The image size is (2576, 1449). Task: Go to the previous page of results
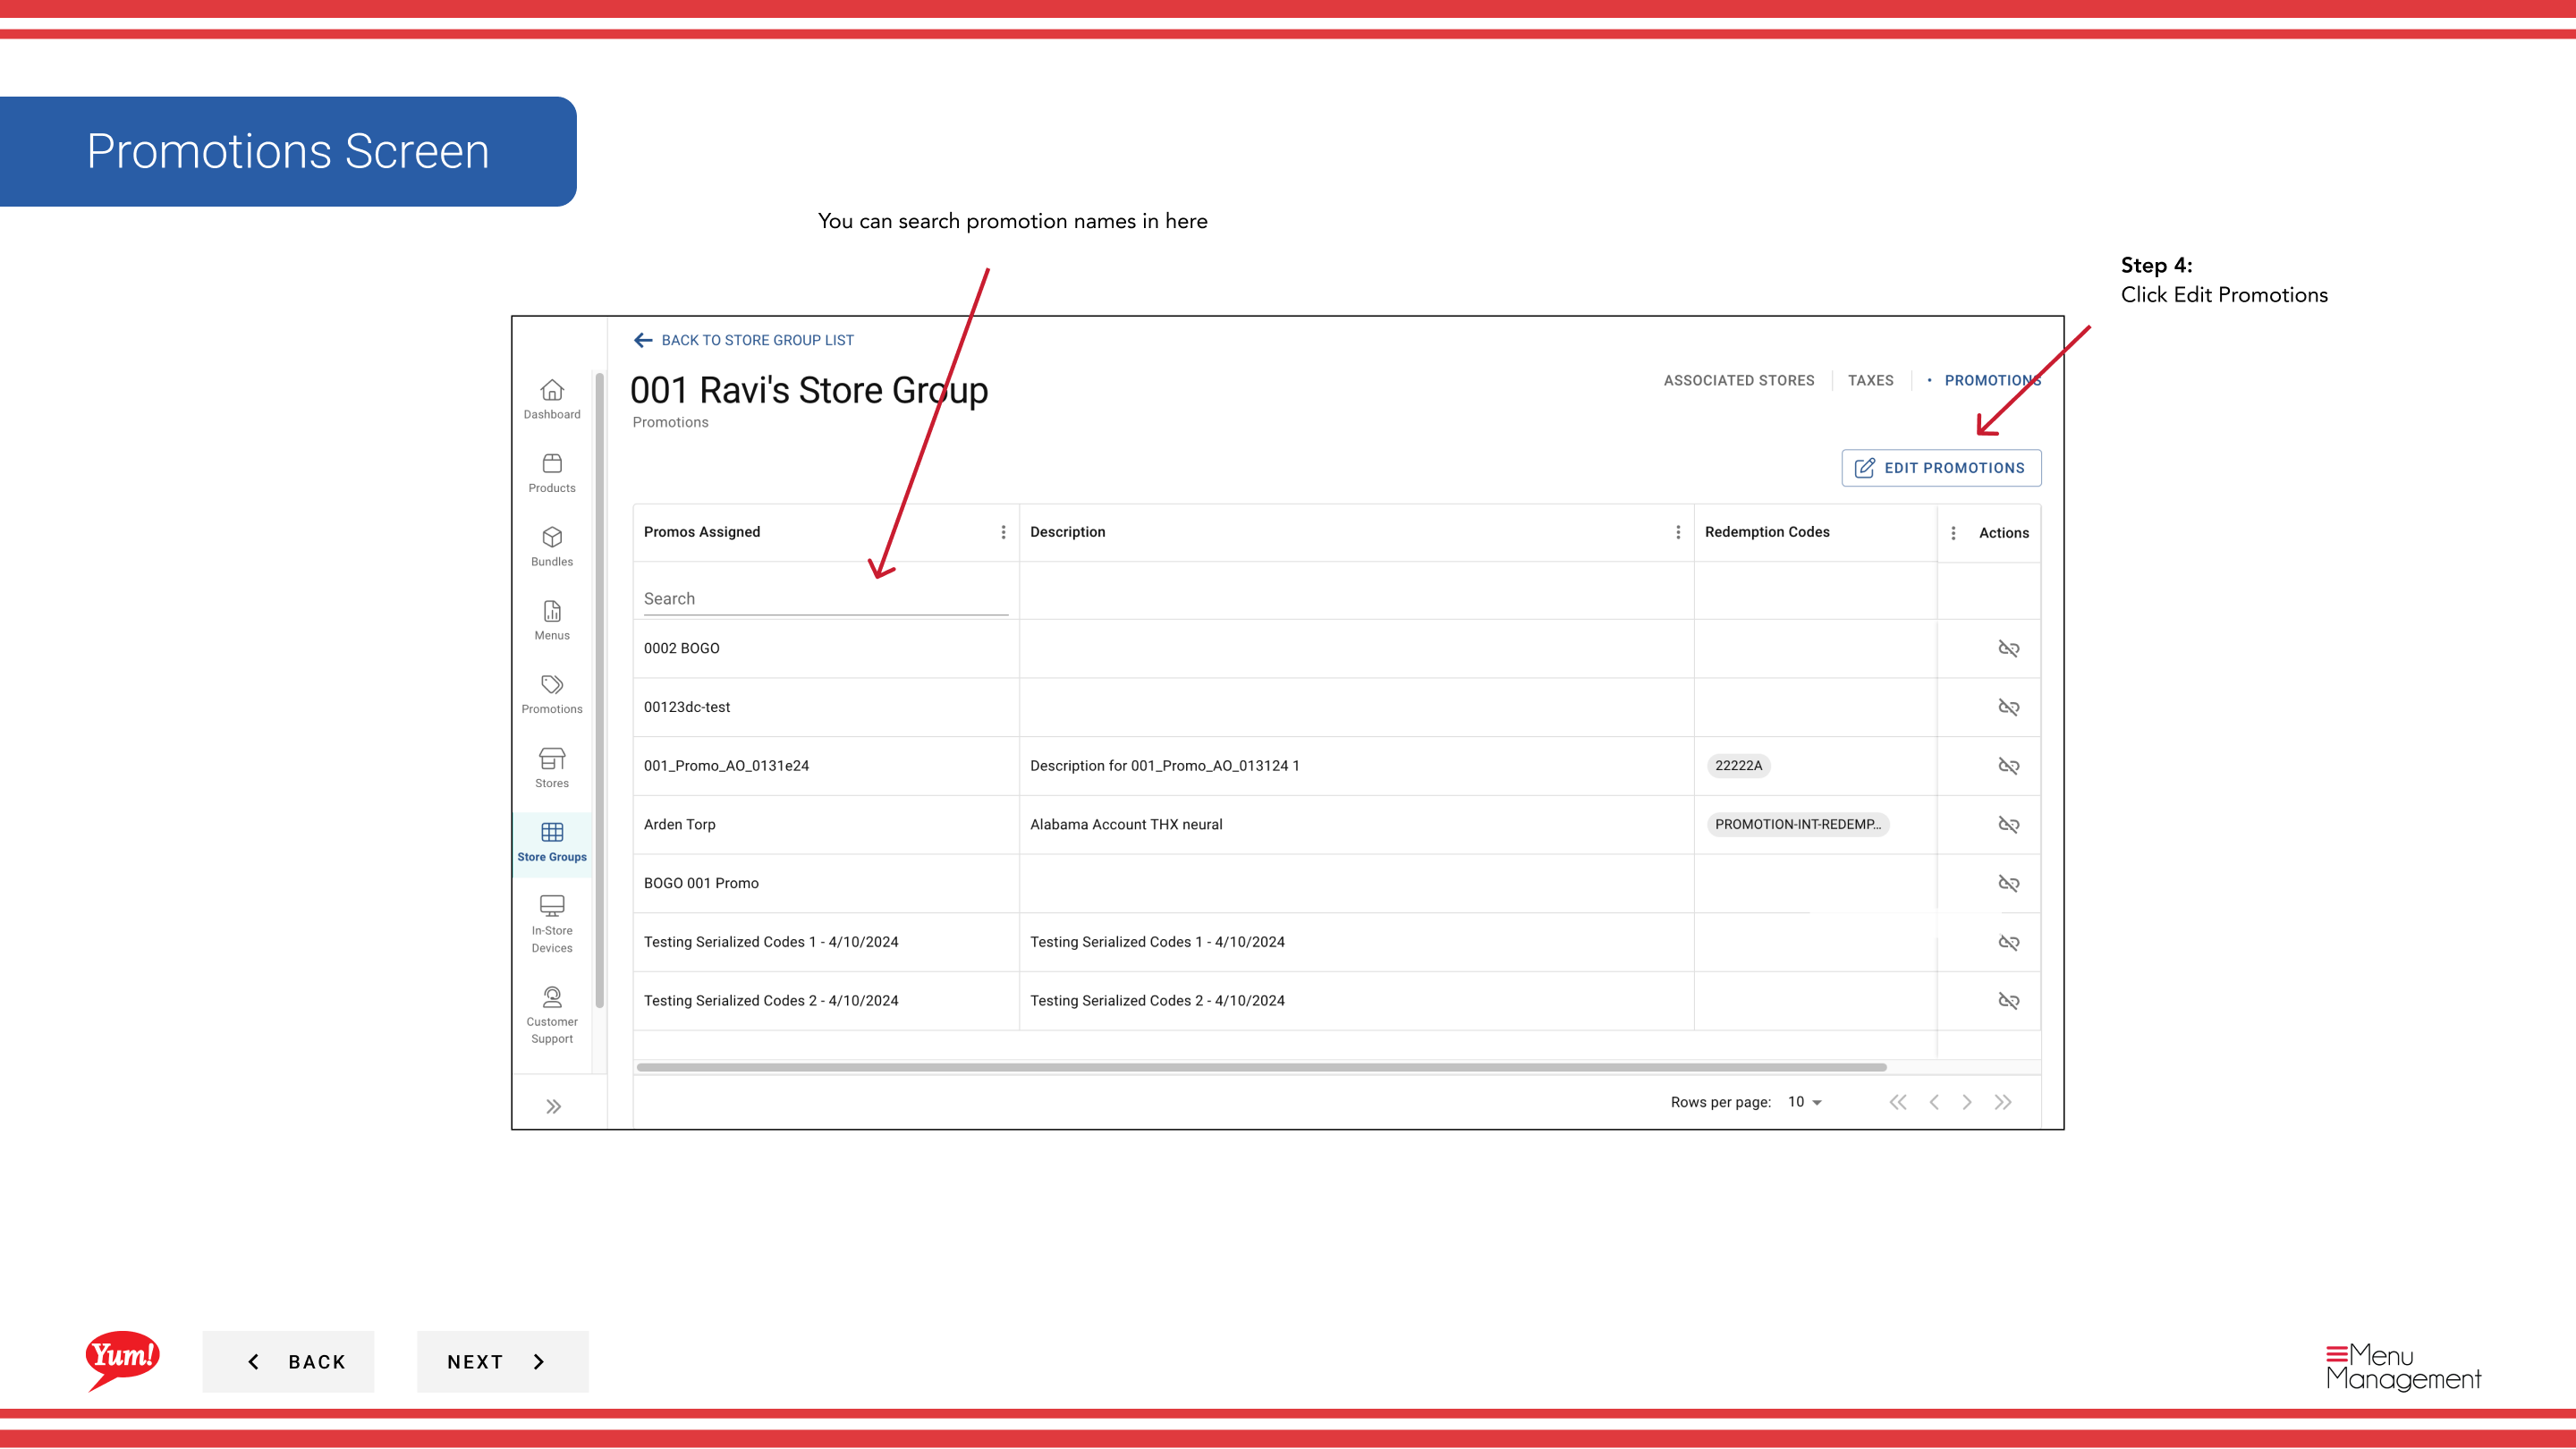click(1934, 1102)
